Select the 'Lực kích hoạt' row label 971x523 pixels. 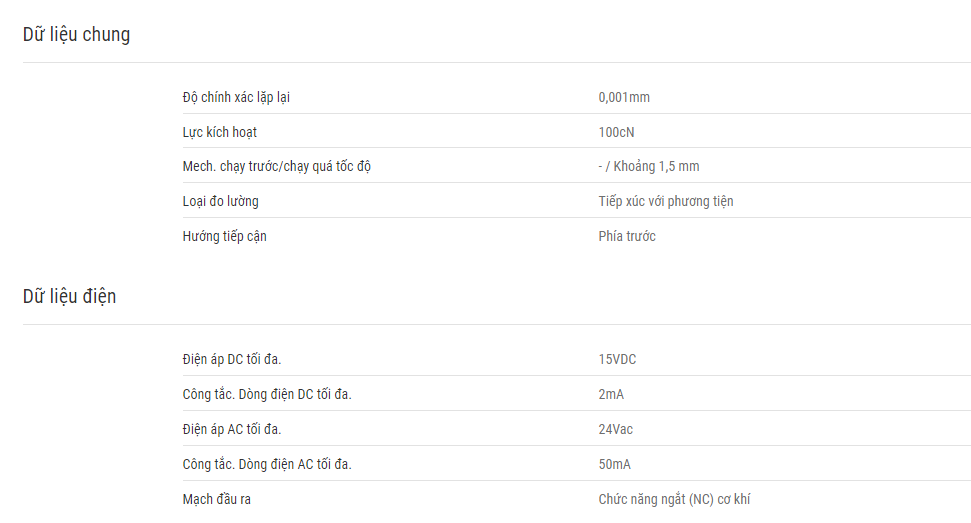point(219,132)
